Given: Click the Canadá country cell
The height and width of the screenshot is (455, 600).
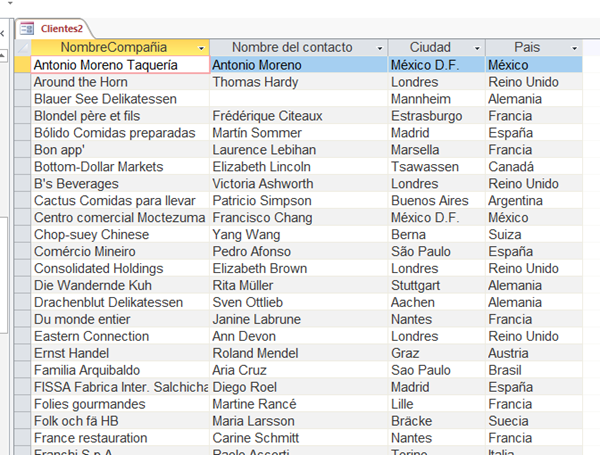Looking at the screenshot, I should coord(534,166).
